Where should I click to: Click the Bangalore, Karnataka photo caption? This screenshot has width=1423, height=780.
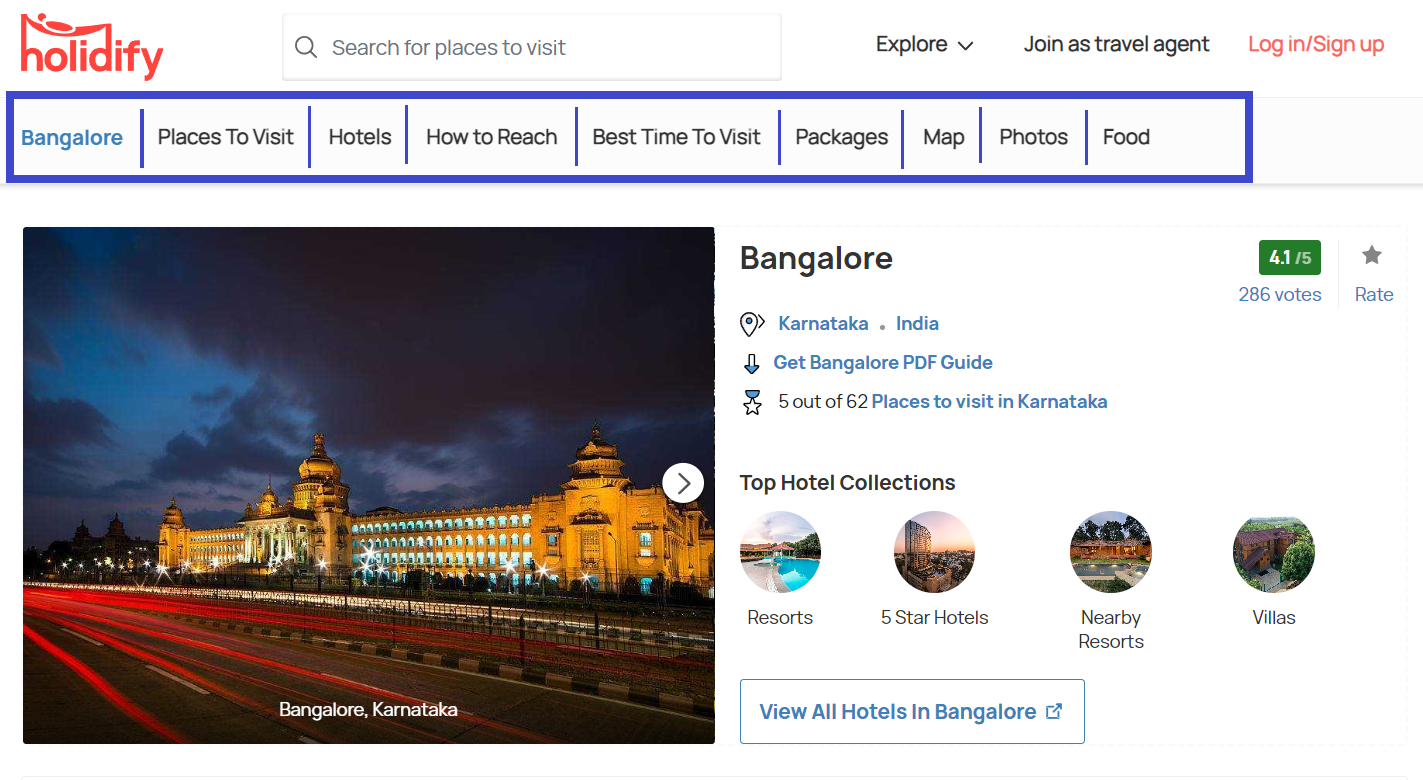(368, 709)
